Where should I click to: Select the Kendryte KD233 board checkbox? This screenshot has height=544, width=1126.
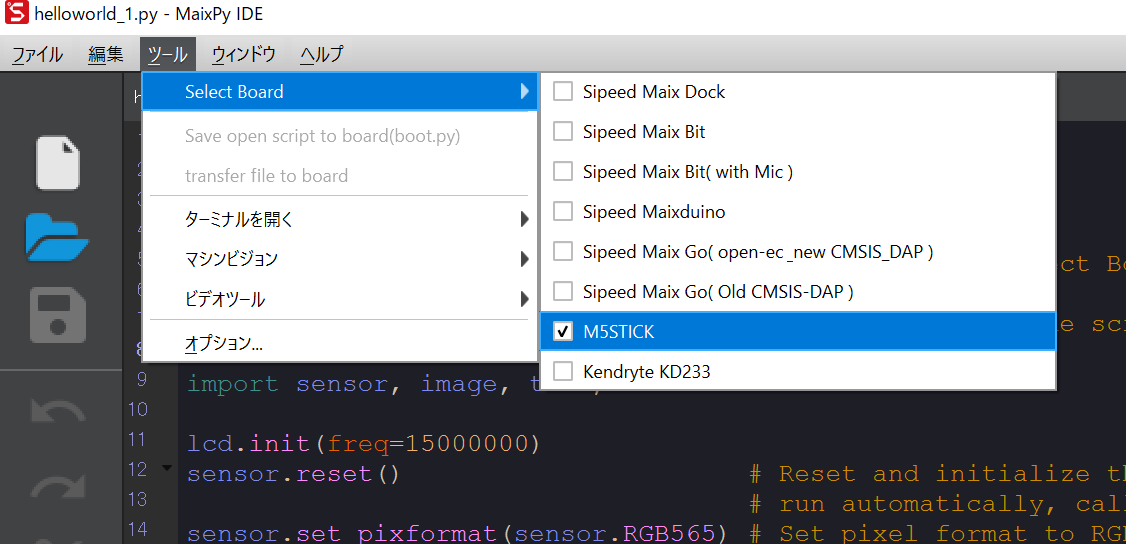coord(563,372)
